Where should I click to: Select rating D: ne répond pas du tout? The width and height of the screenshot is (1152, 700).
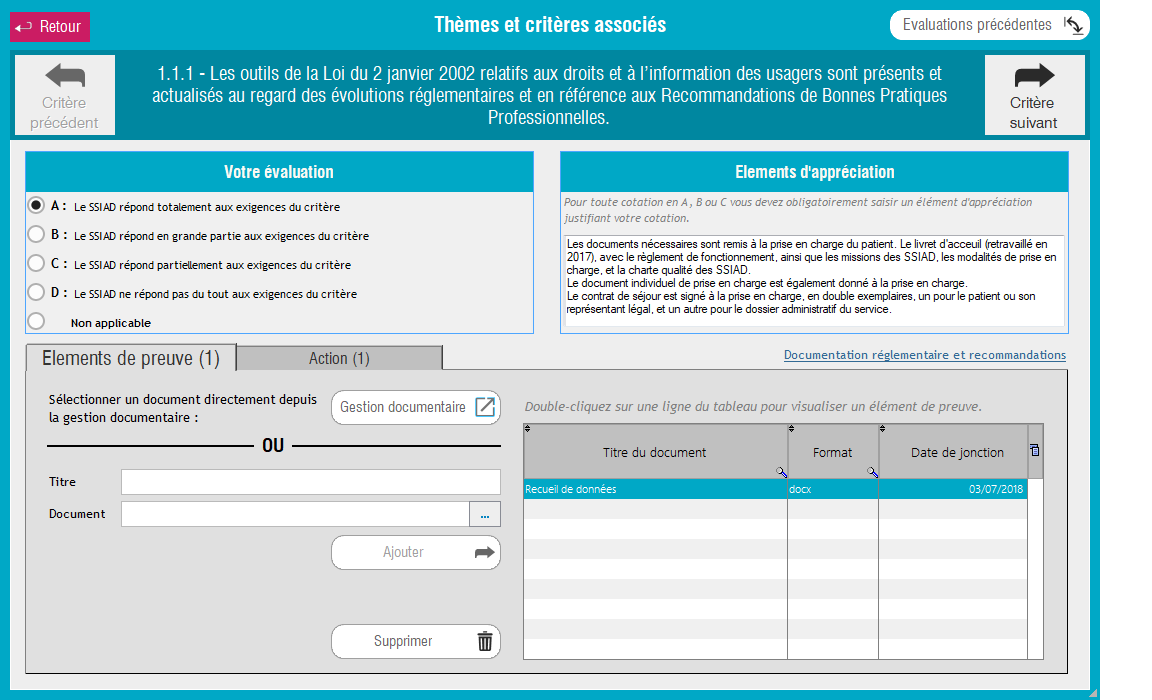coord(36,292)
